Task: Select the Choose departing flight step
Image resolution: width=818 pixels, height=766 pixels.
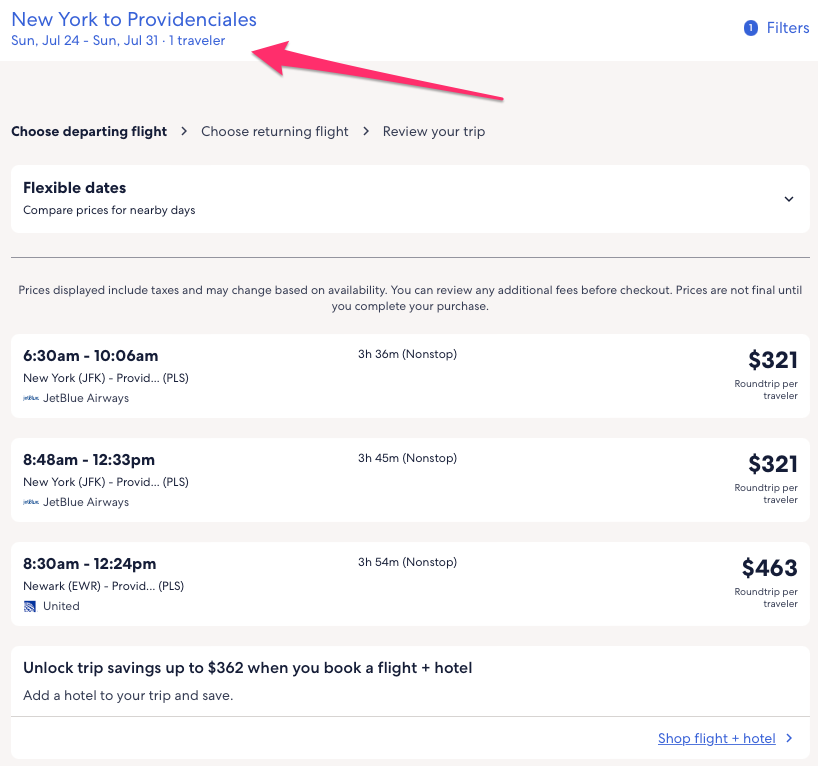Action: 89,131
